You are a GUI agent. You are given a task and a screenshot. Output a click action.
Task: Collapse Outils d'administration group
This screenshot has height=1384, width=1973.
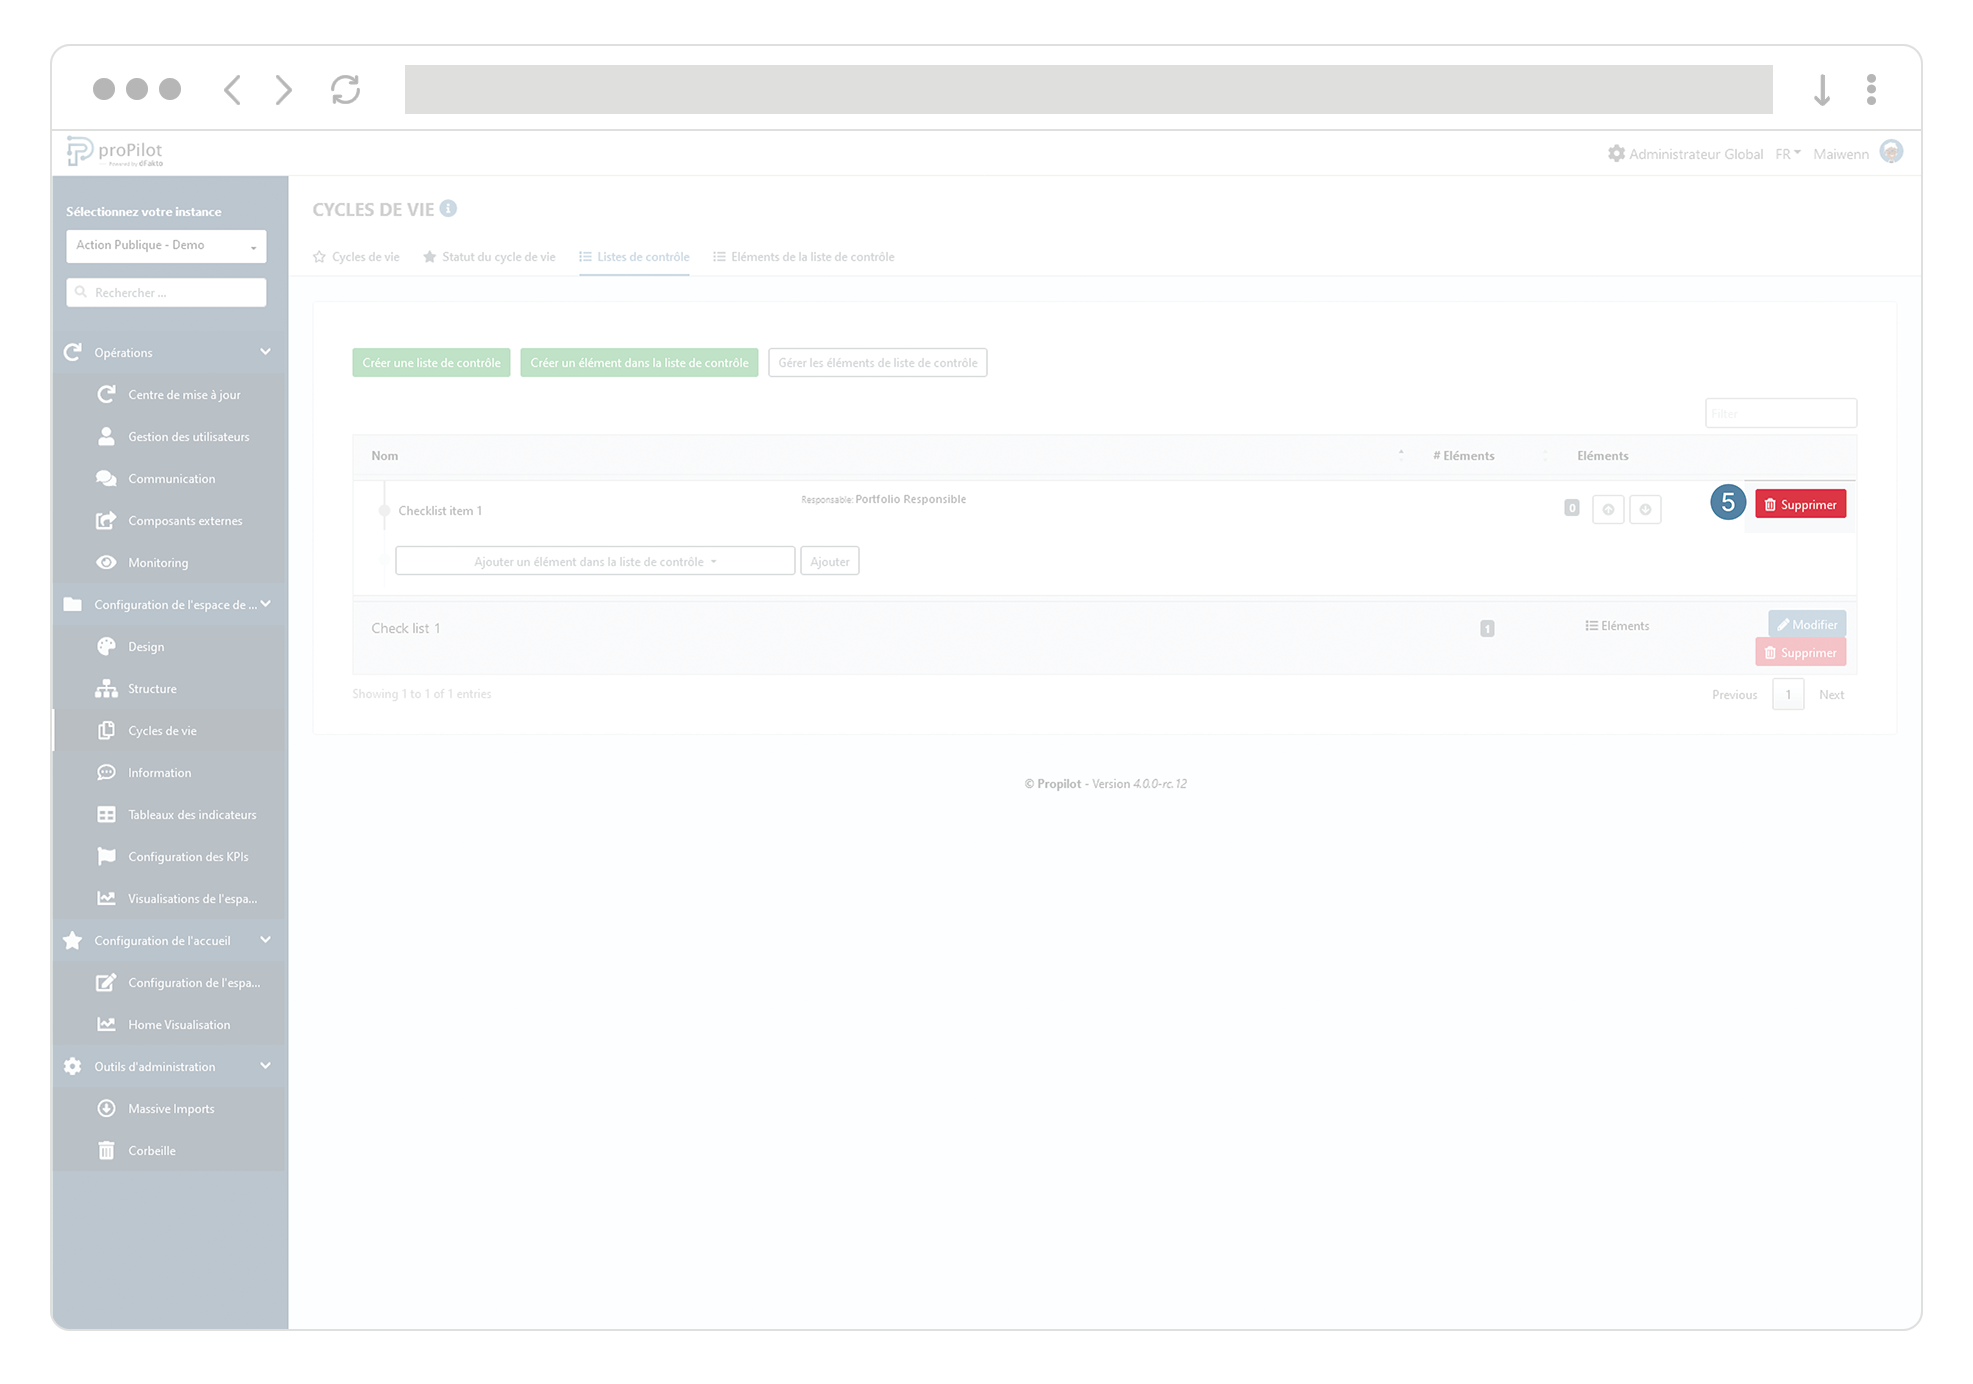click(x=265, y=1066)
